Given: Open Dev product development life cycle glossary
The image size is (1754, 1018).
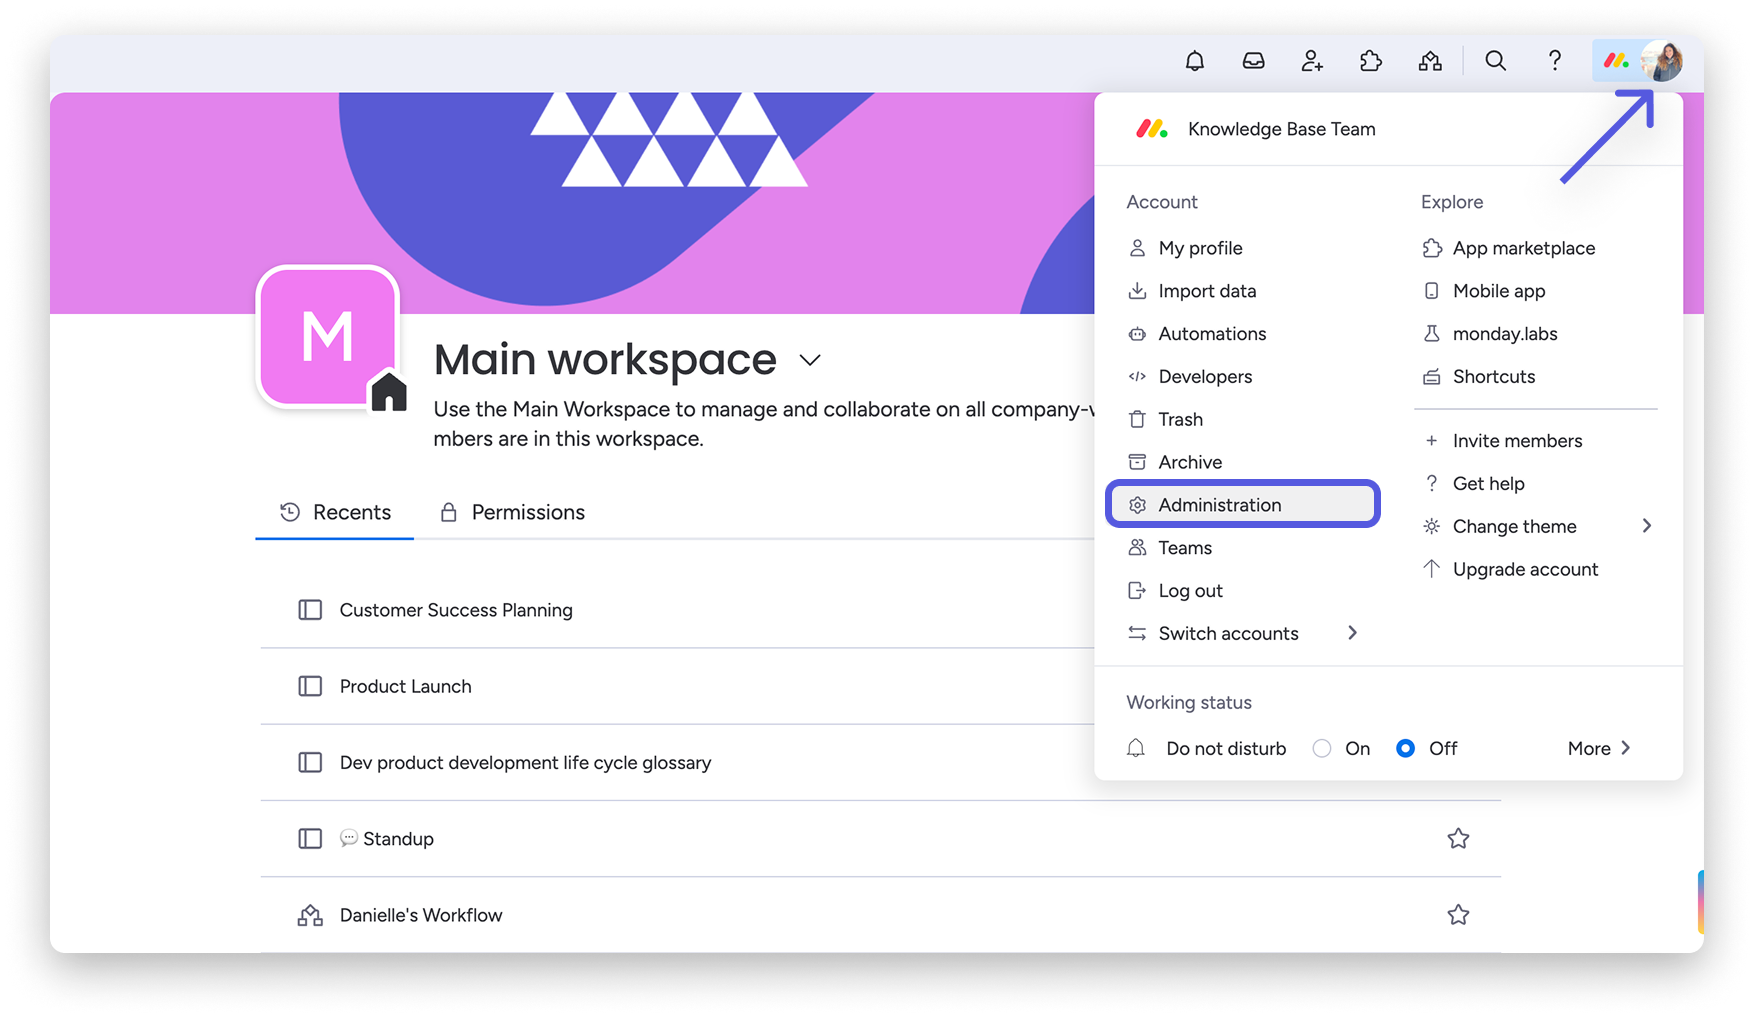Looking at the screenshot, I should pyautogui.click(x=525, y=762).
